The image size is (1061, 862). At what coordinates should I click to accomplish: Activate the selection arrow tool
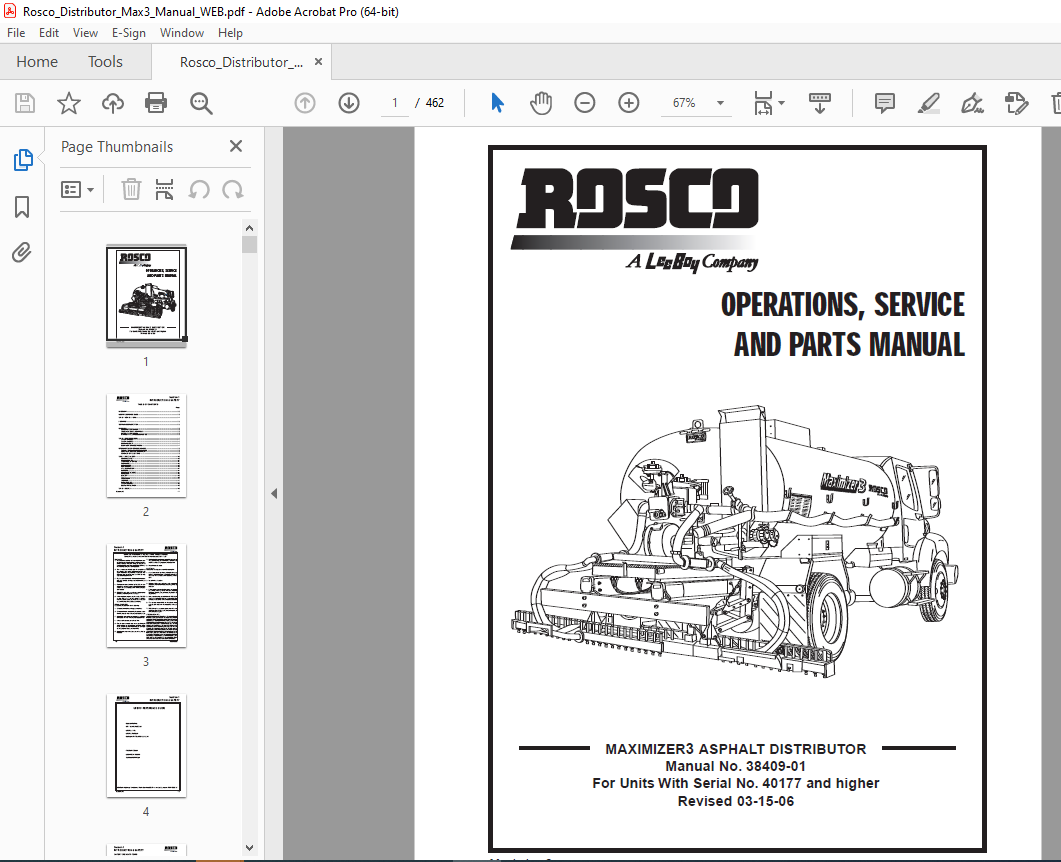click(x=497, y=103)
